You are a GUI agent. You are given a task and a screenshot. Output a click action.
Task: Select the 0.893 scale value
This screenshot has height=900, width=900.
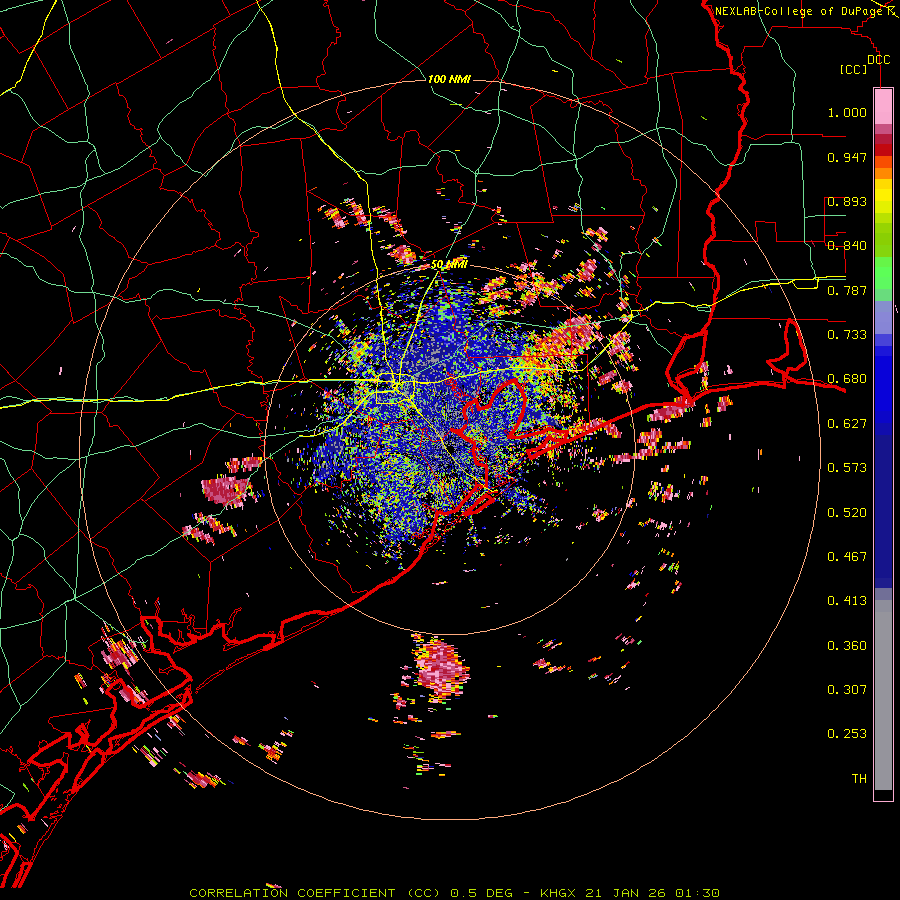pyautogui.click(x=847, y=201)
